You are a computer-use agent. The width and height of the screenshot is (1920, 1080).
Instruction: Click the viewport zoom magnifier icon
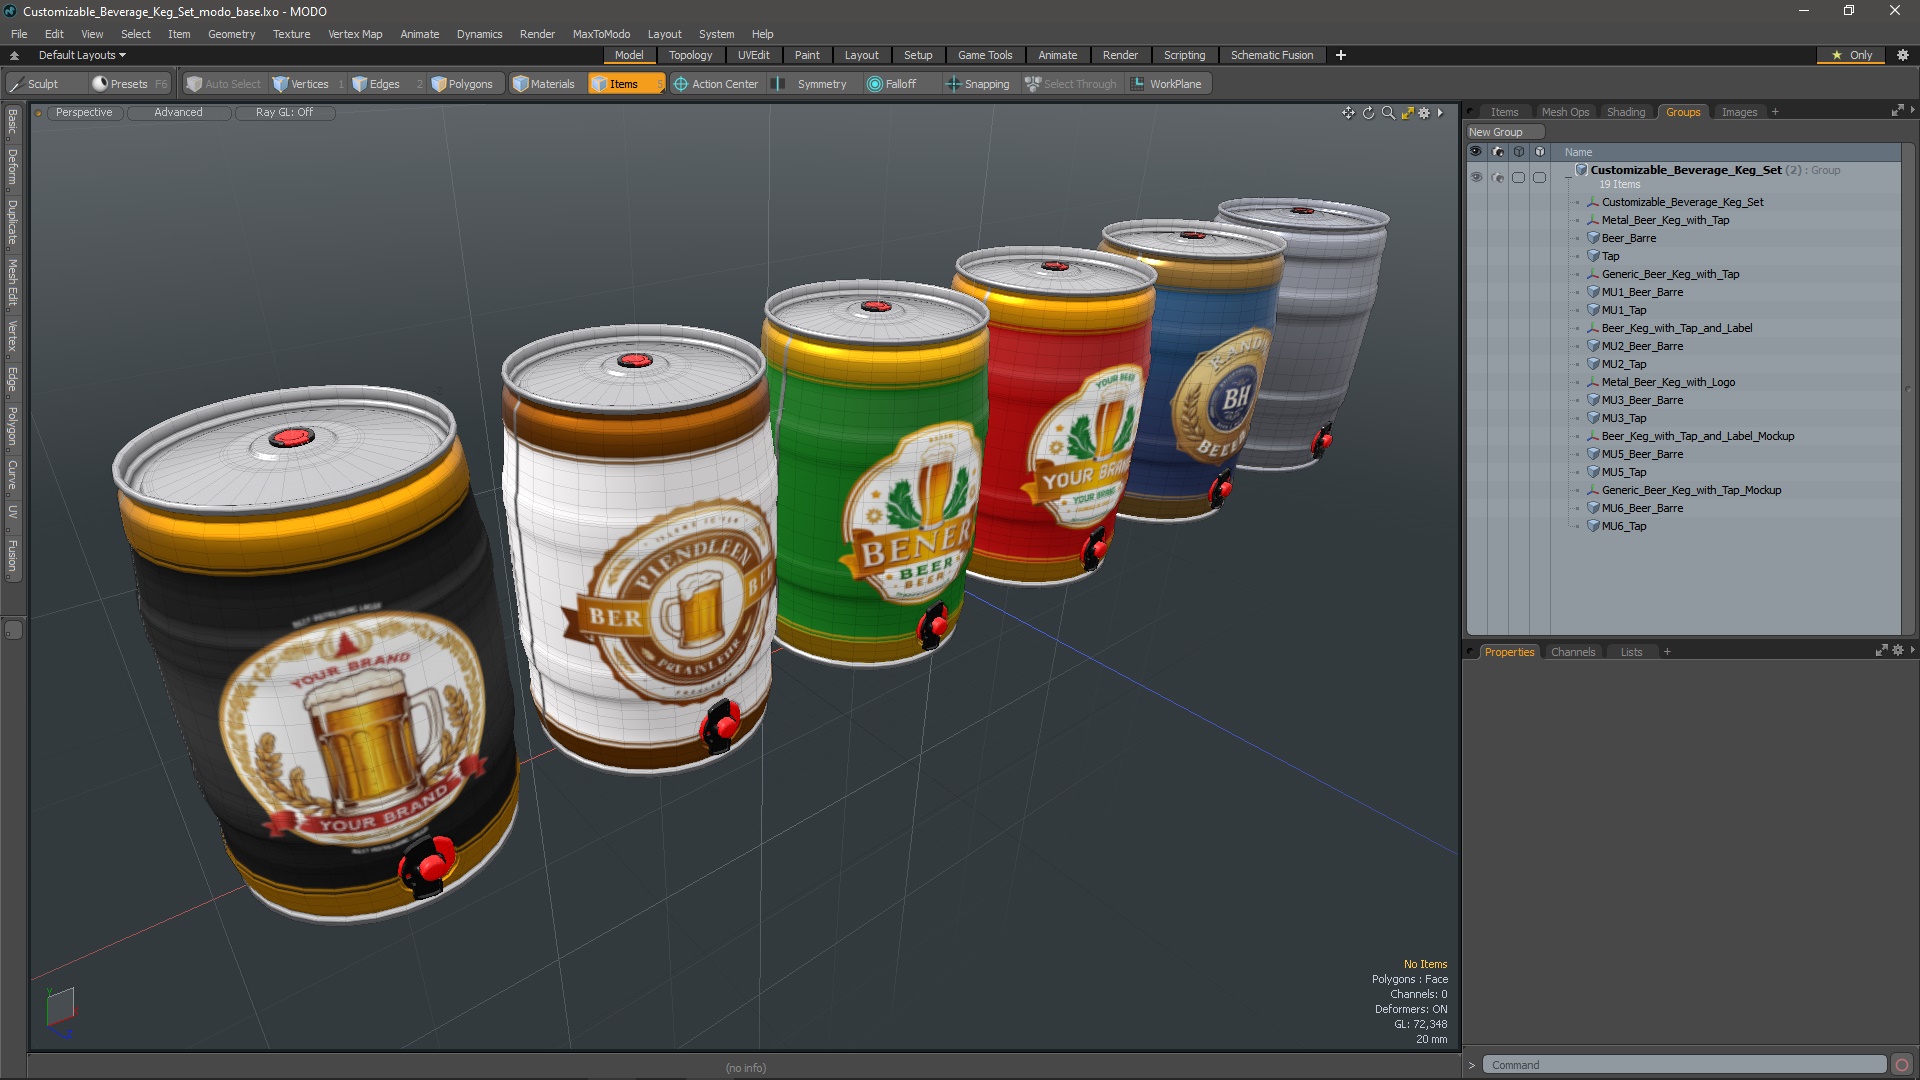[x=1388, y=113]
